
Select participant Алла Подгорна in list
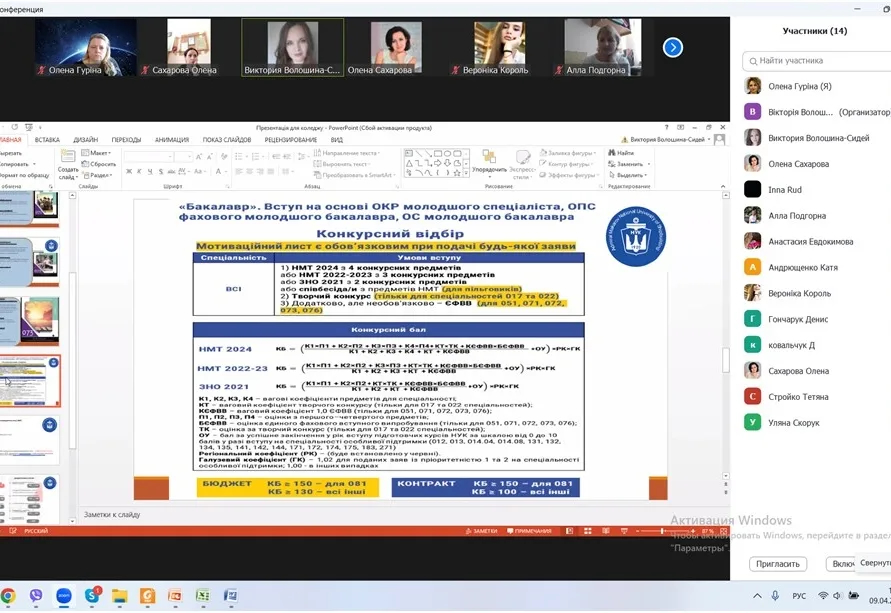(x=796, y=216)
